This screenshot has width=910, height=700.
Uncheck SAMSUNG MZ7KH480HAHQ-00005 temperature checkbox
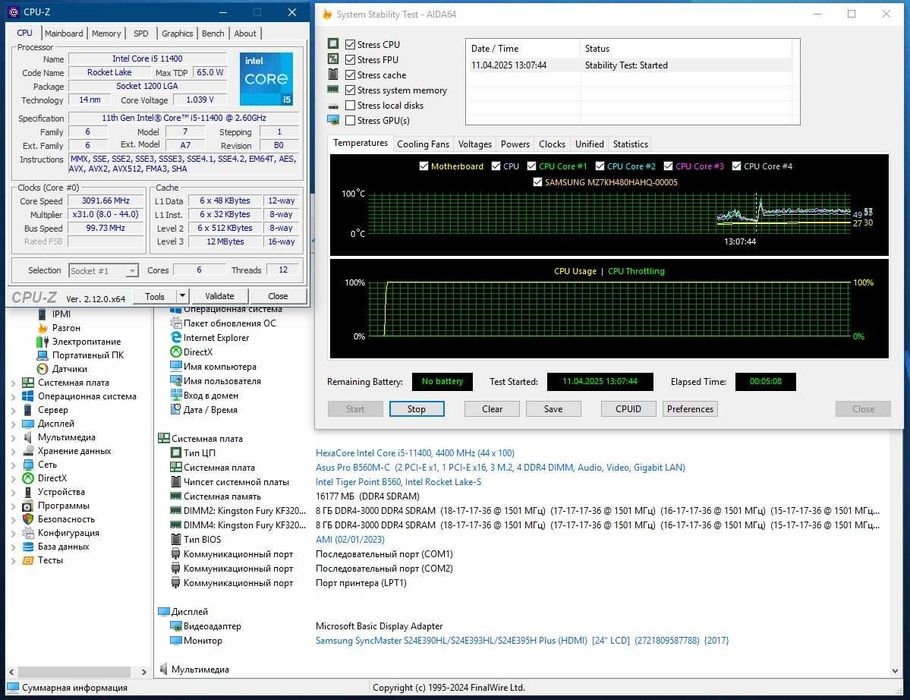pos(537,182)
